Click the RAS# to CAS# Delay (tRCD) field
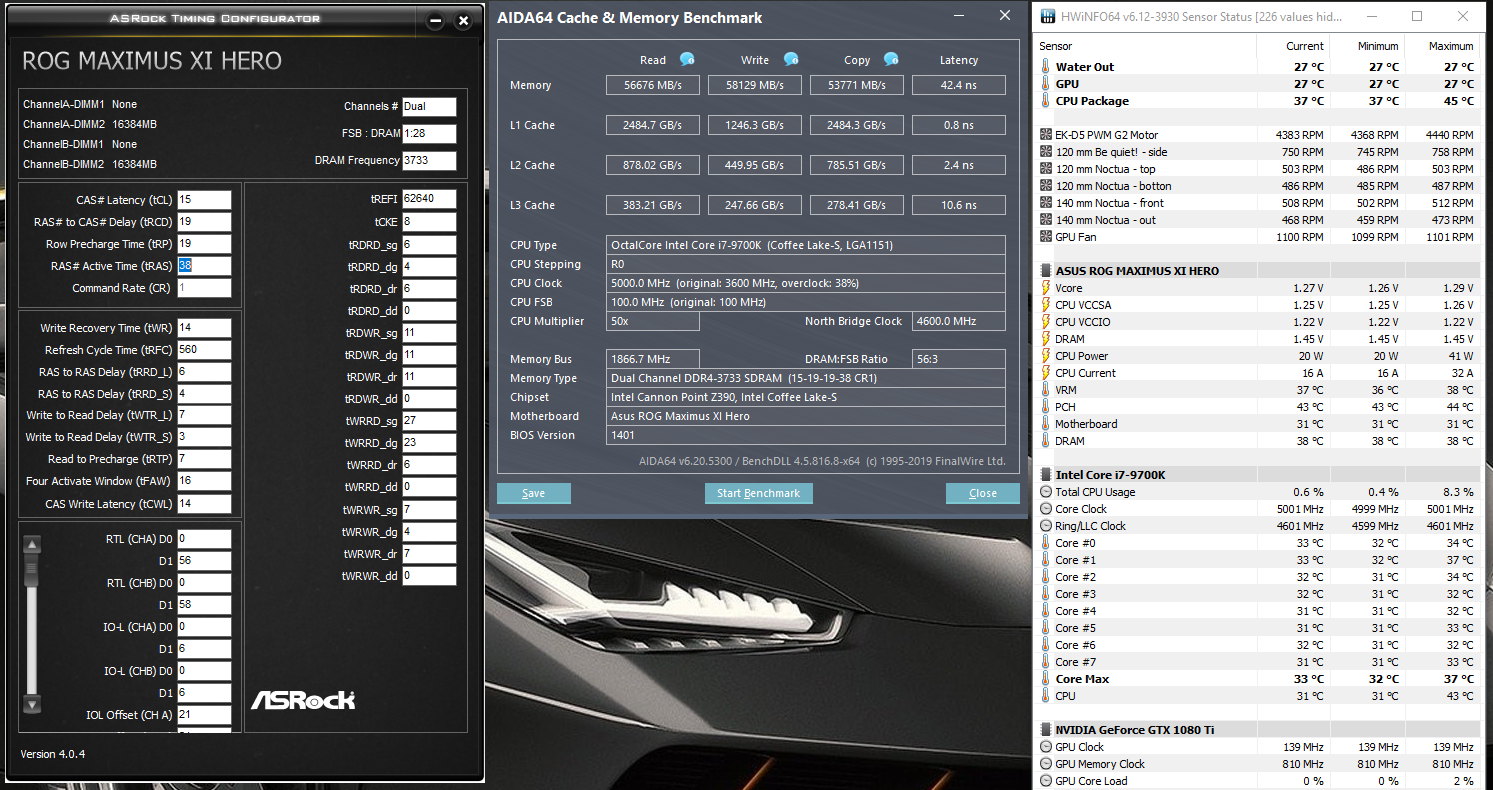Image resolution: width=1493 pixels, height=790 pixels. point(204,222)
